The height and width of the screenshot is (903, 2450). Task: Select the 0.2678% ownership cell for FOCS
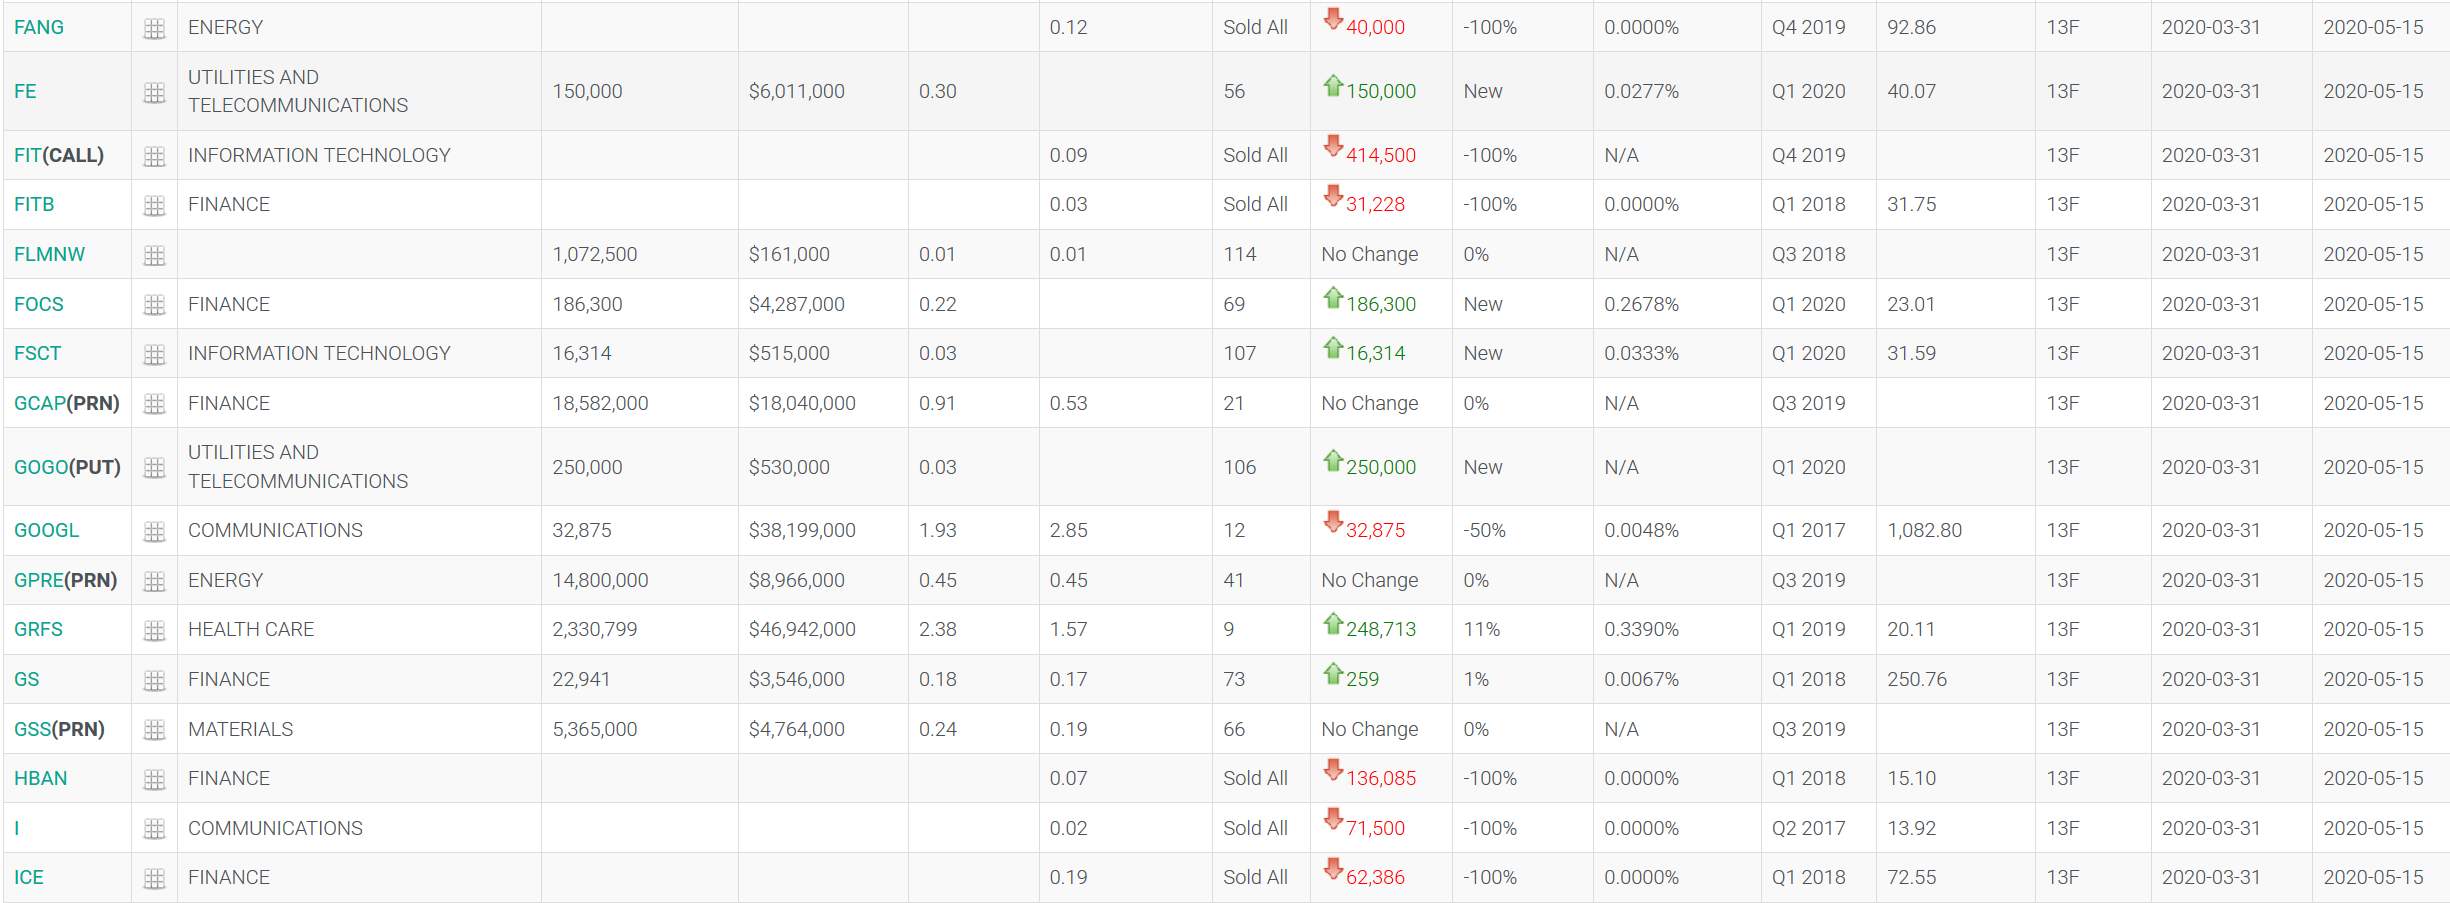point(1677,305)
